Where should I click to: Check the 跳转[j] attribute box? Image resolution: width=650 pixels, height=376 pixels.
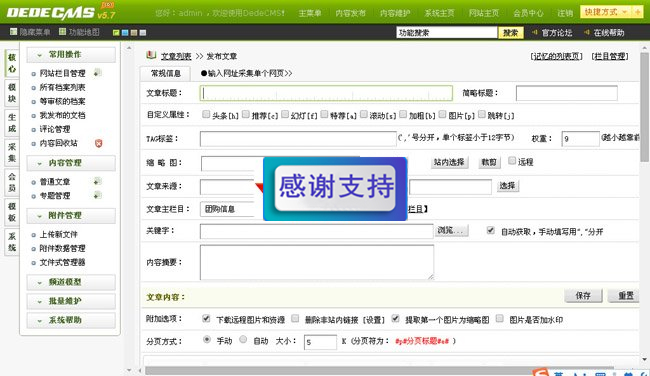482,114
